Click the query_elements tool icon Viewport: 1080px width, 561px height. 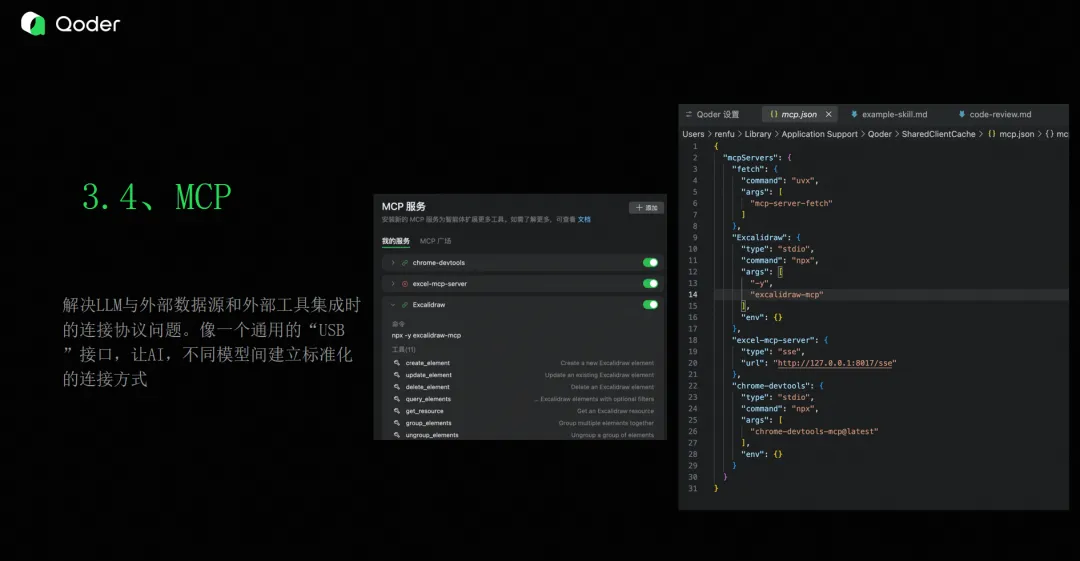(x=397, y=399)
